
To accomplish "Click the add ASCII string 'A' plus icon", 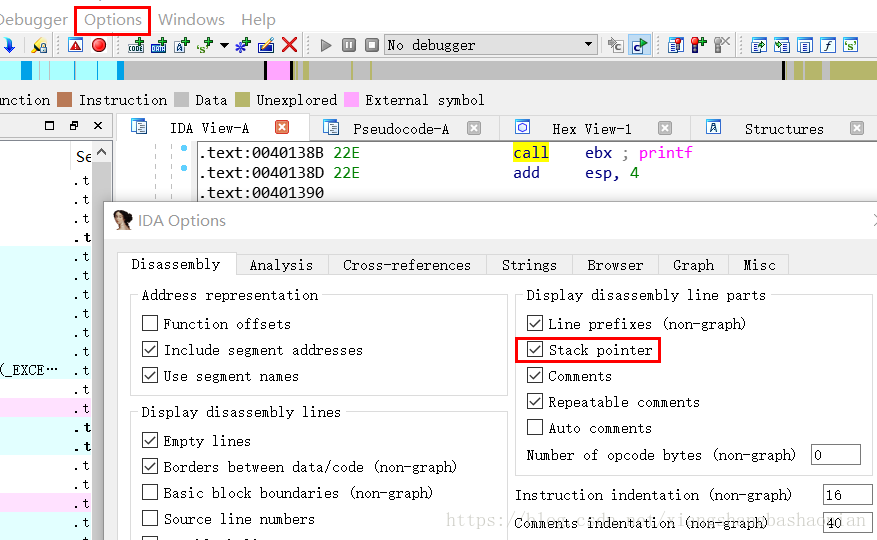I will pos(182,45).
